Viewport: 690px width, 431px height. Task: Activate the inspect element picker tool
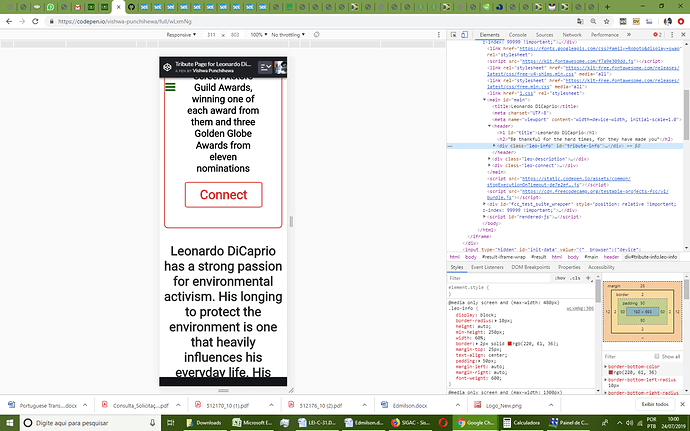[x=453, y=35]
